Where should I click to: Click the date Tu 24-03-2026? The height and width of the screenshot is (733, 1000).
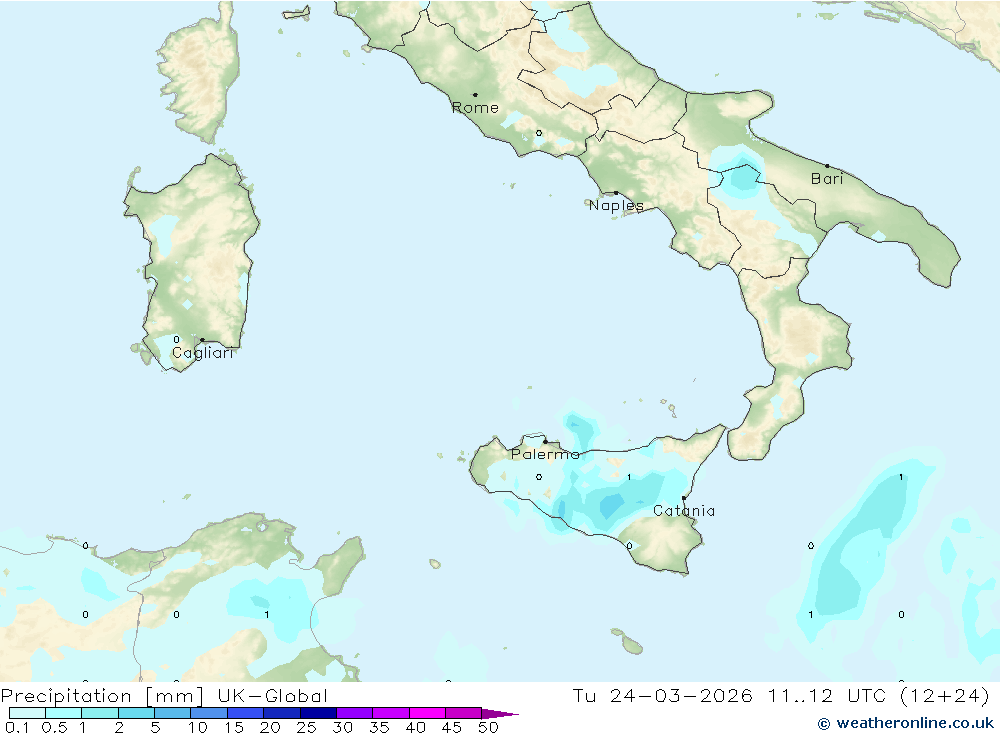coord(662,696)
